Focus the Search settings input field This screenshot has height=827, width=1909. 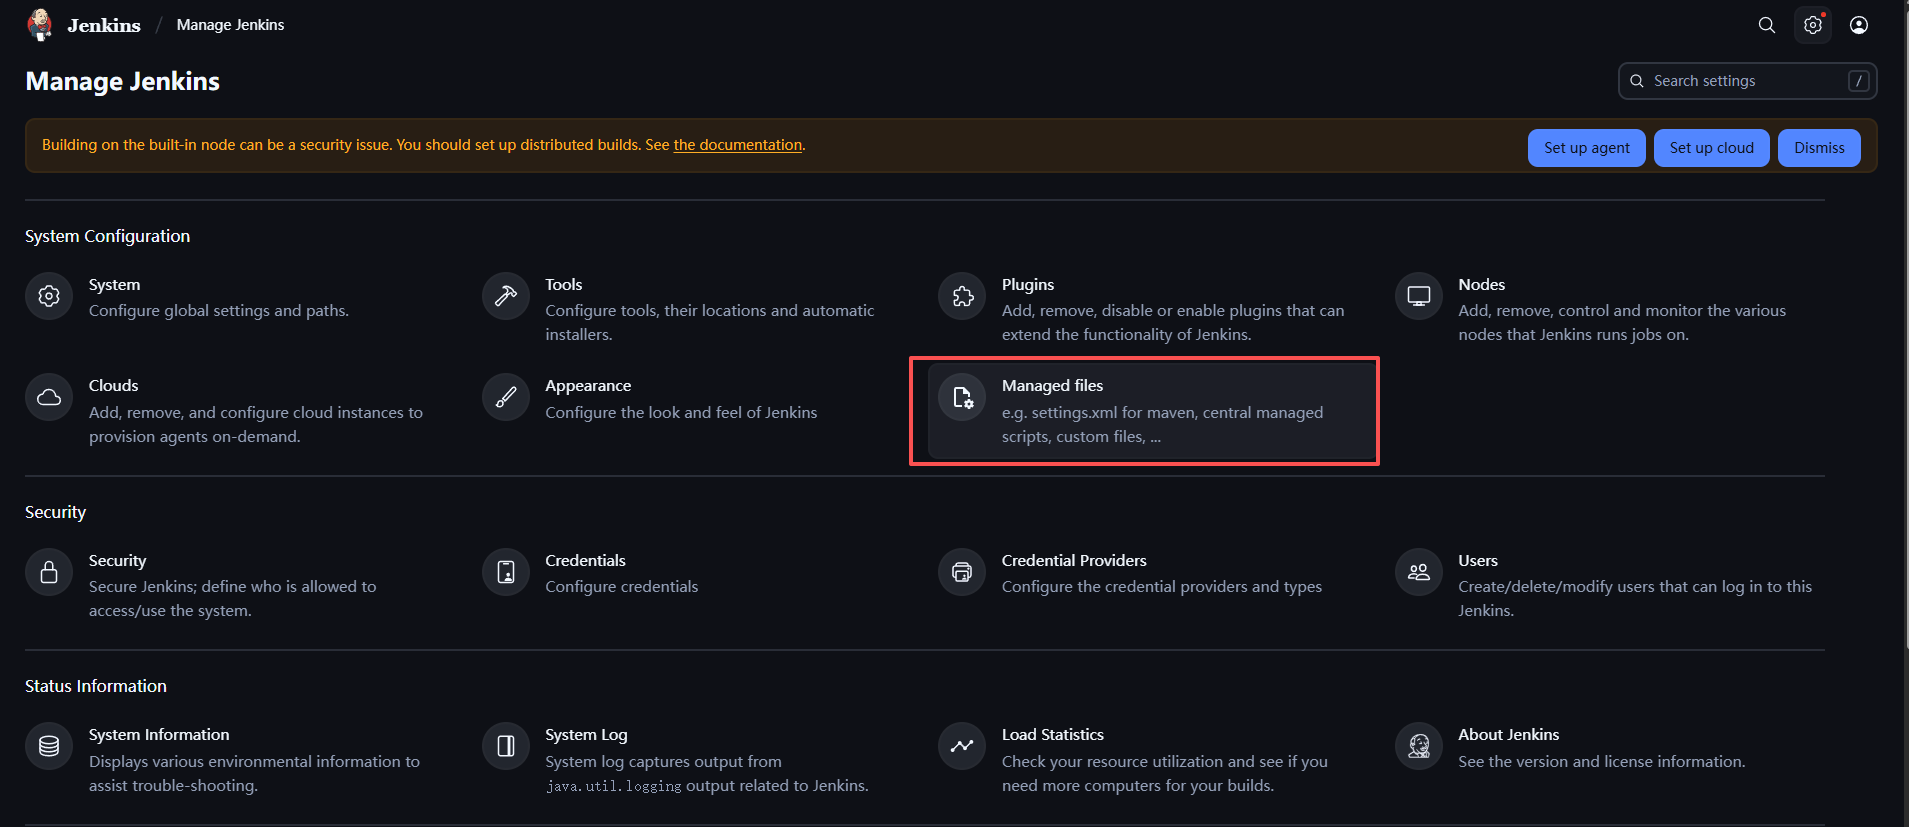[x=1746, y=81]
